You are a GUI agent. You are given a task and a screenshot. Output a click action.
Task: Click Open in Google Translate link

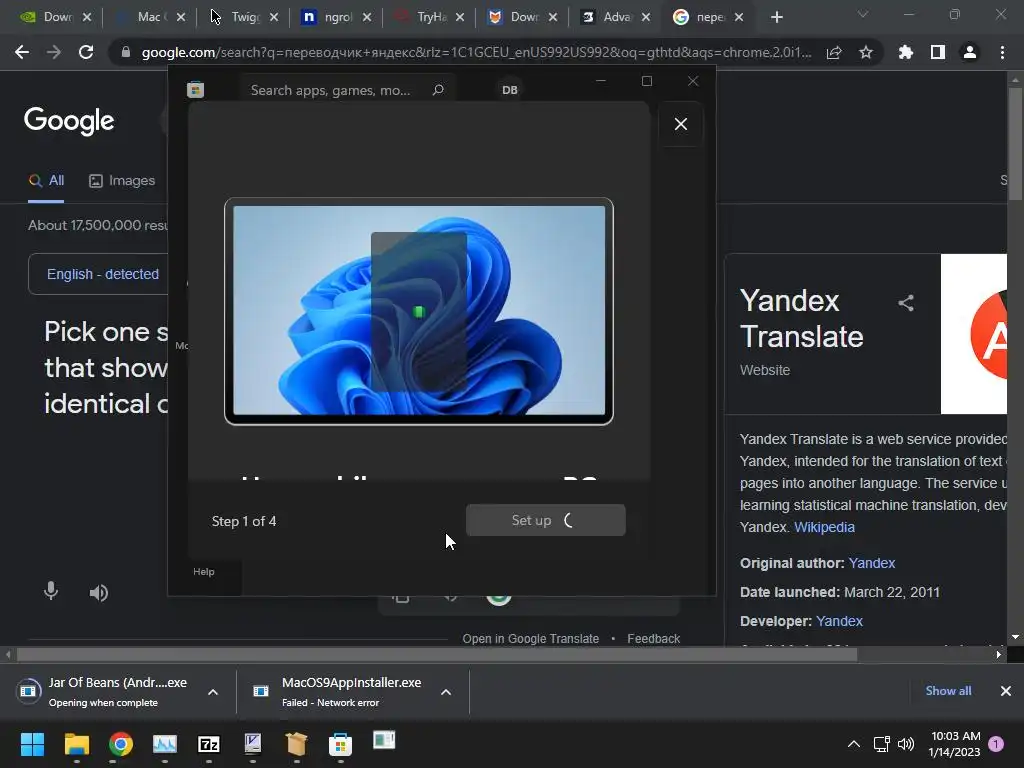click(x=530, y=639)
